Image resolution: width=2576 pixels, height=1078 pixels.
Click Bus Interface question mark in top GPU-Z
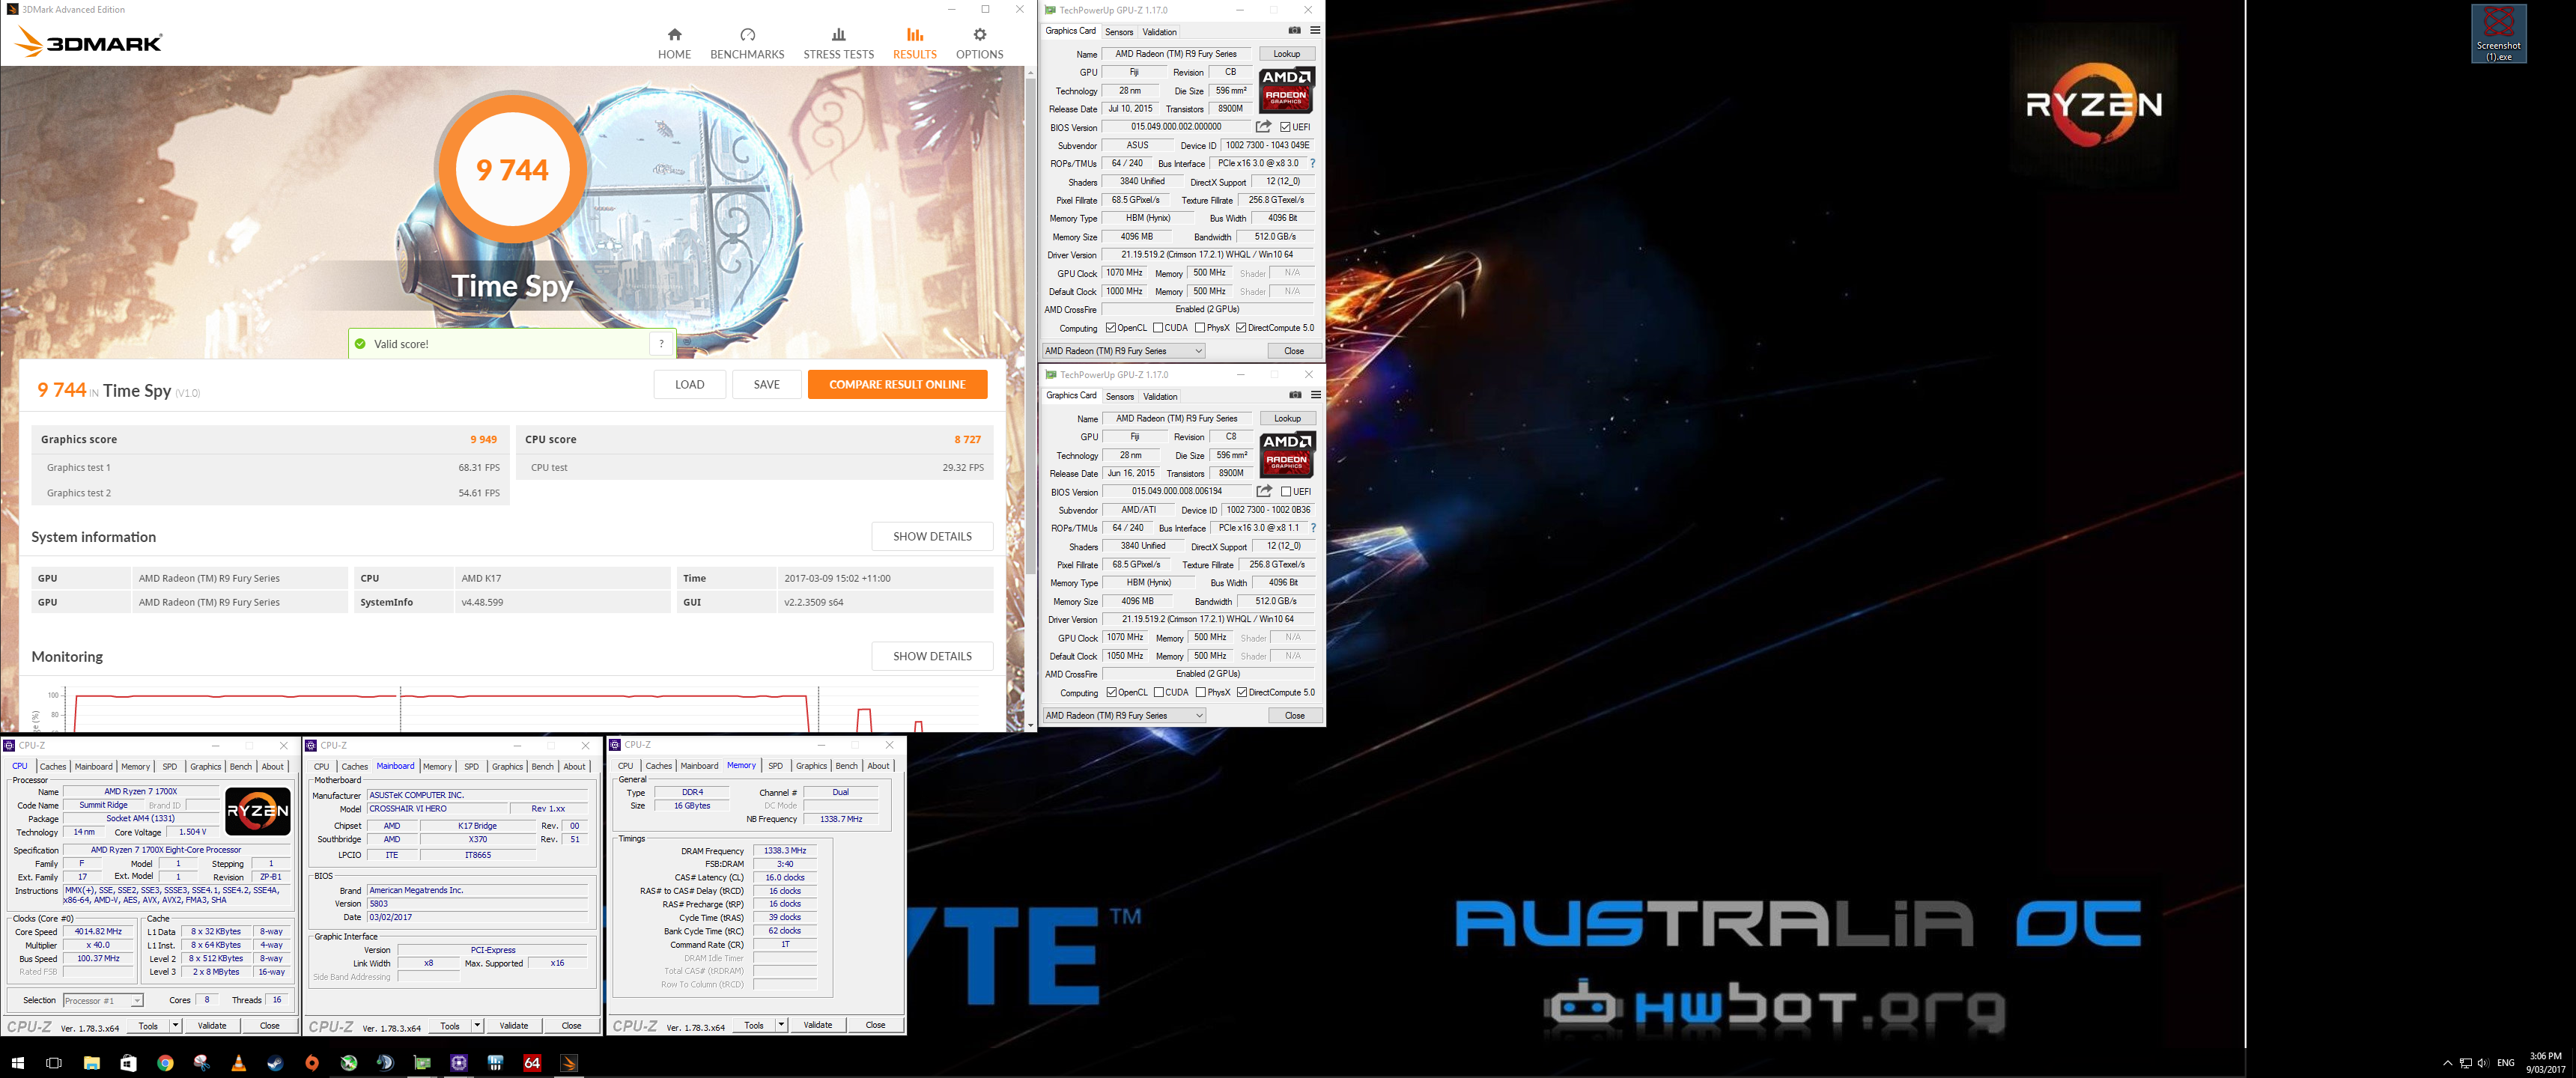click(x=1312, y=163)
